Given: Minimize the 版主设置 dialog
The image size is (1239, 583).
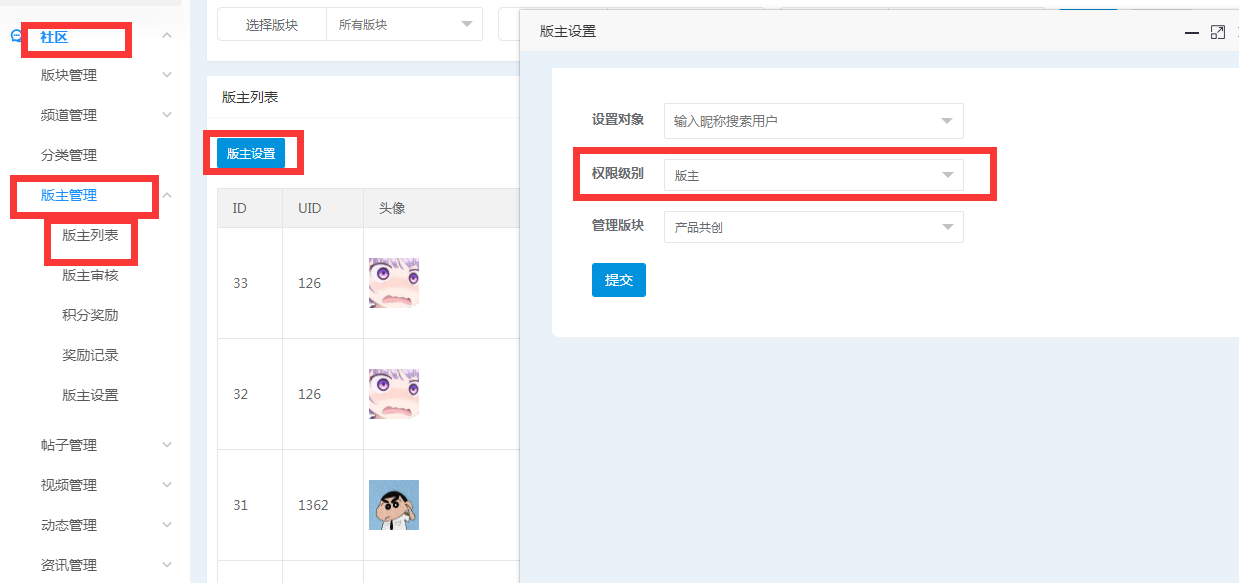Looking at the screenshot, I should coord(1191,32).
